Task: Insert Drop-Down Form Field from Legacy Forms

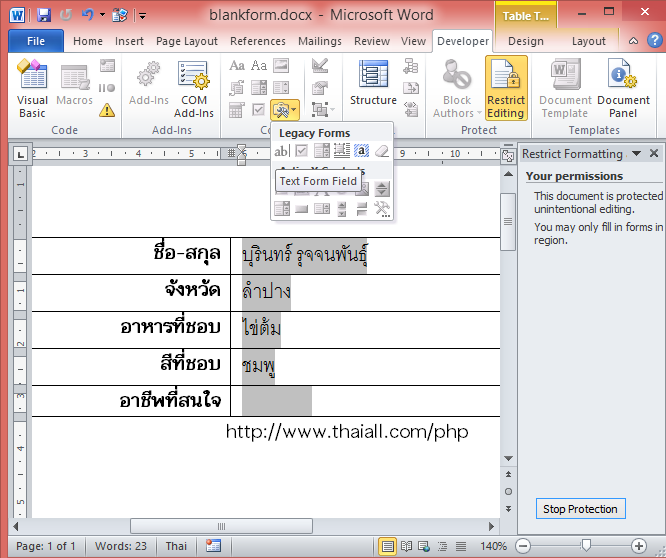Action: coord(321,151)
